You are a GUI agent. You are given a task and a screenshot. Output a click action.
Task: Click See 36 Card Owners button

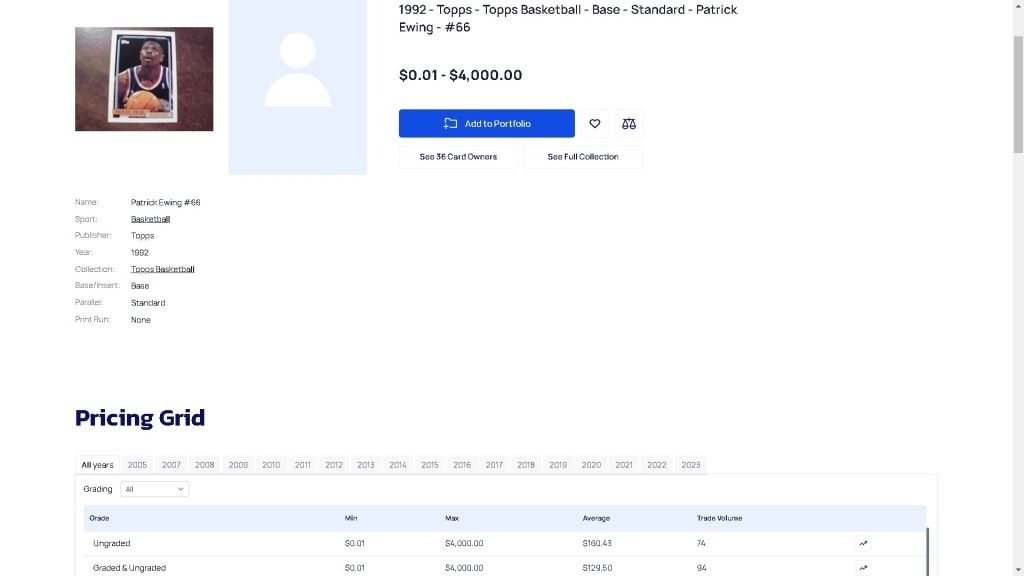point(458,157)
